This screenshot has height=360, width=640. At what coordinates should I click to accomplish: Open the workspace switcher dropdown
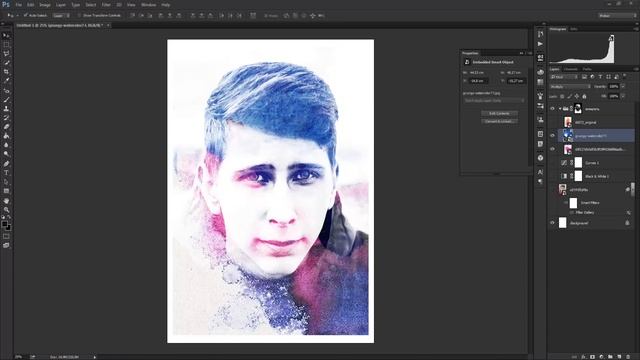617,16
